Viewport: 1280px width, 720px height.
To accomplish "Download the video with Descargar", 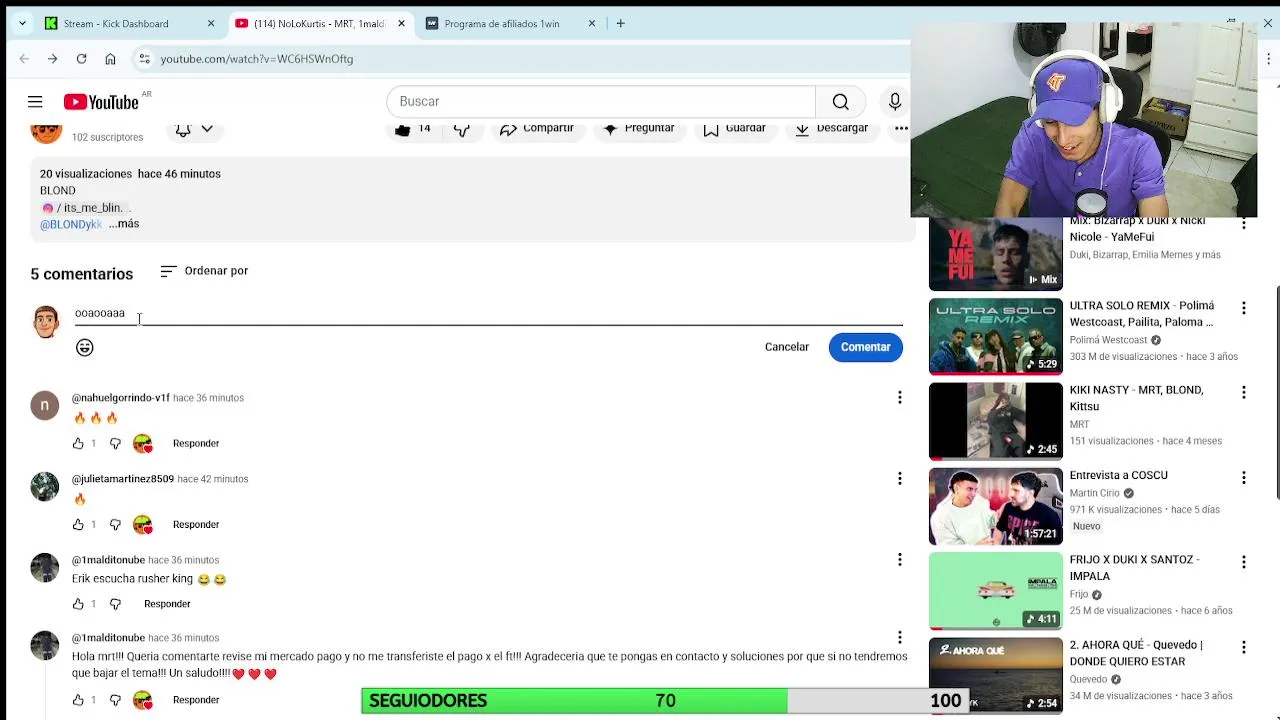I will pyautogui.click(x=832, y=129).
